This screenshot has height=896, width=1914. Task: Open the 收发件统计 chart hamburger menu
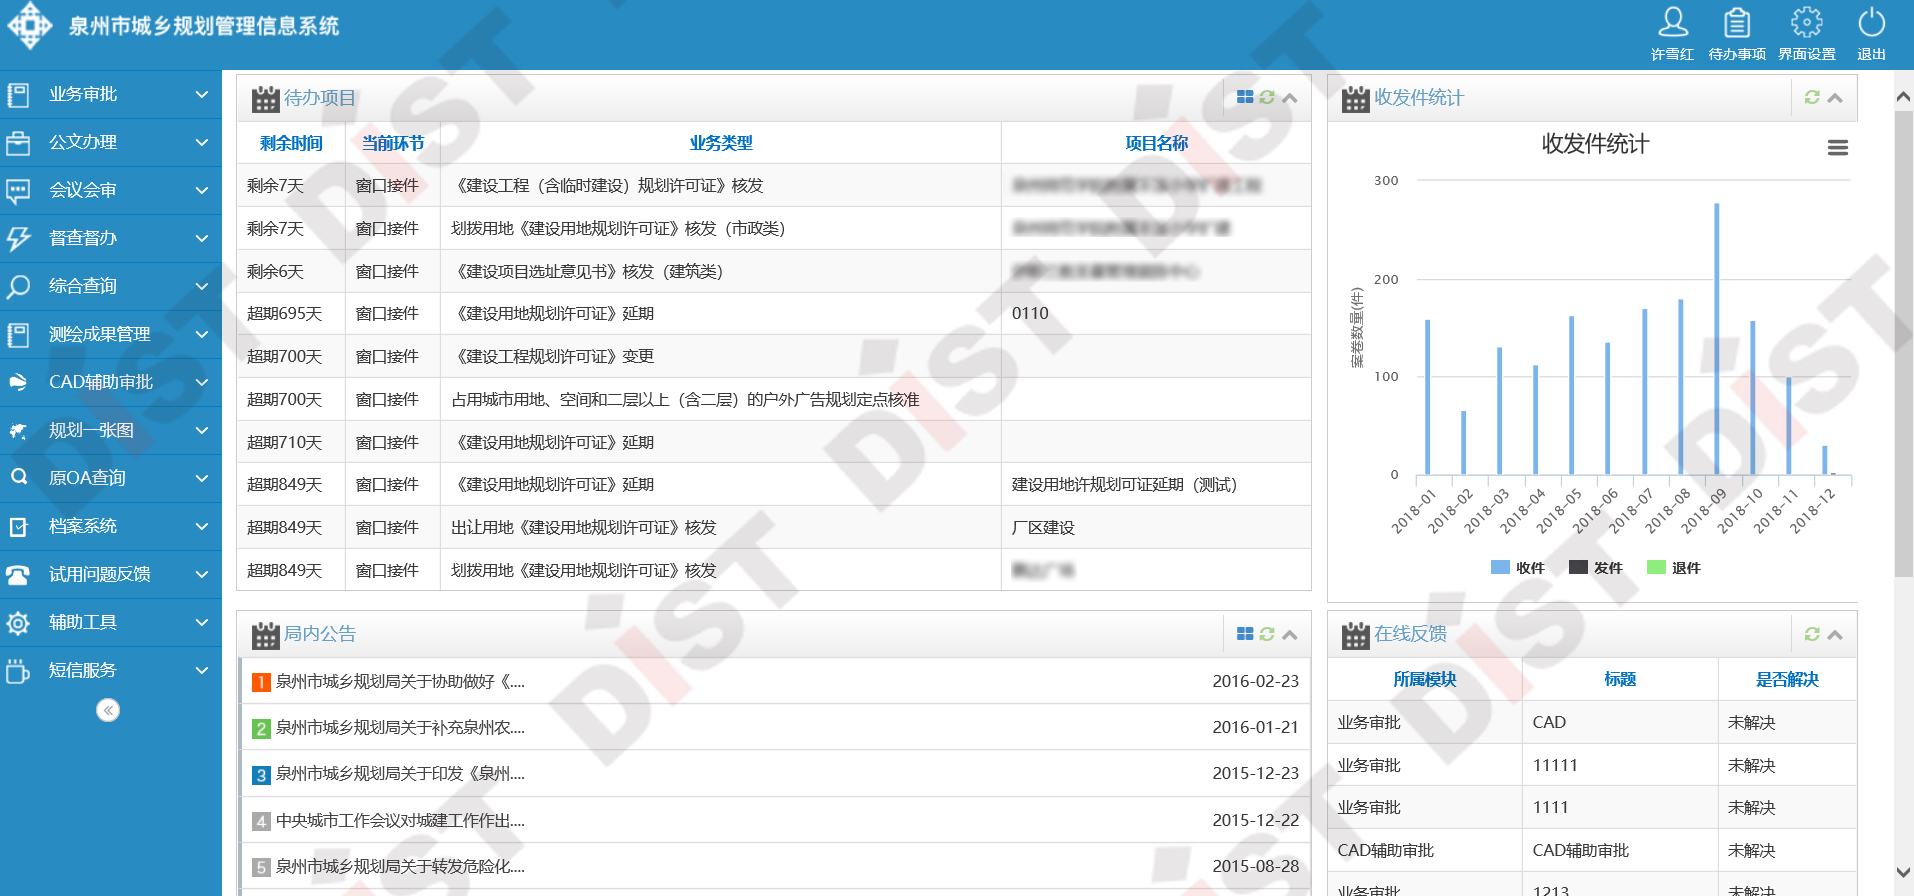pos(1837,148)
